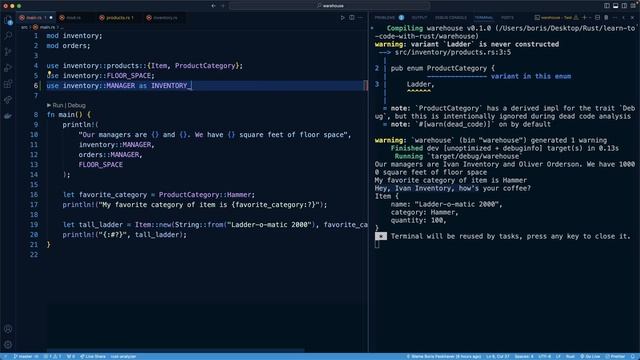Viewport: 640px width, 360px height.
Task: Toggle the secondary sidebar layout icon
Action: tap(624, 6)
